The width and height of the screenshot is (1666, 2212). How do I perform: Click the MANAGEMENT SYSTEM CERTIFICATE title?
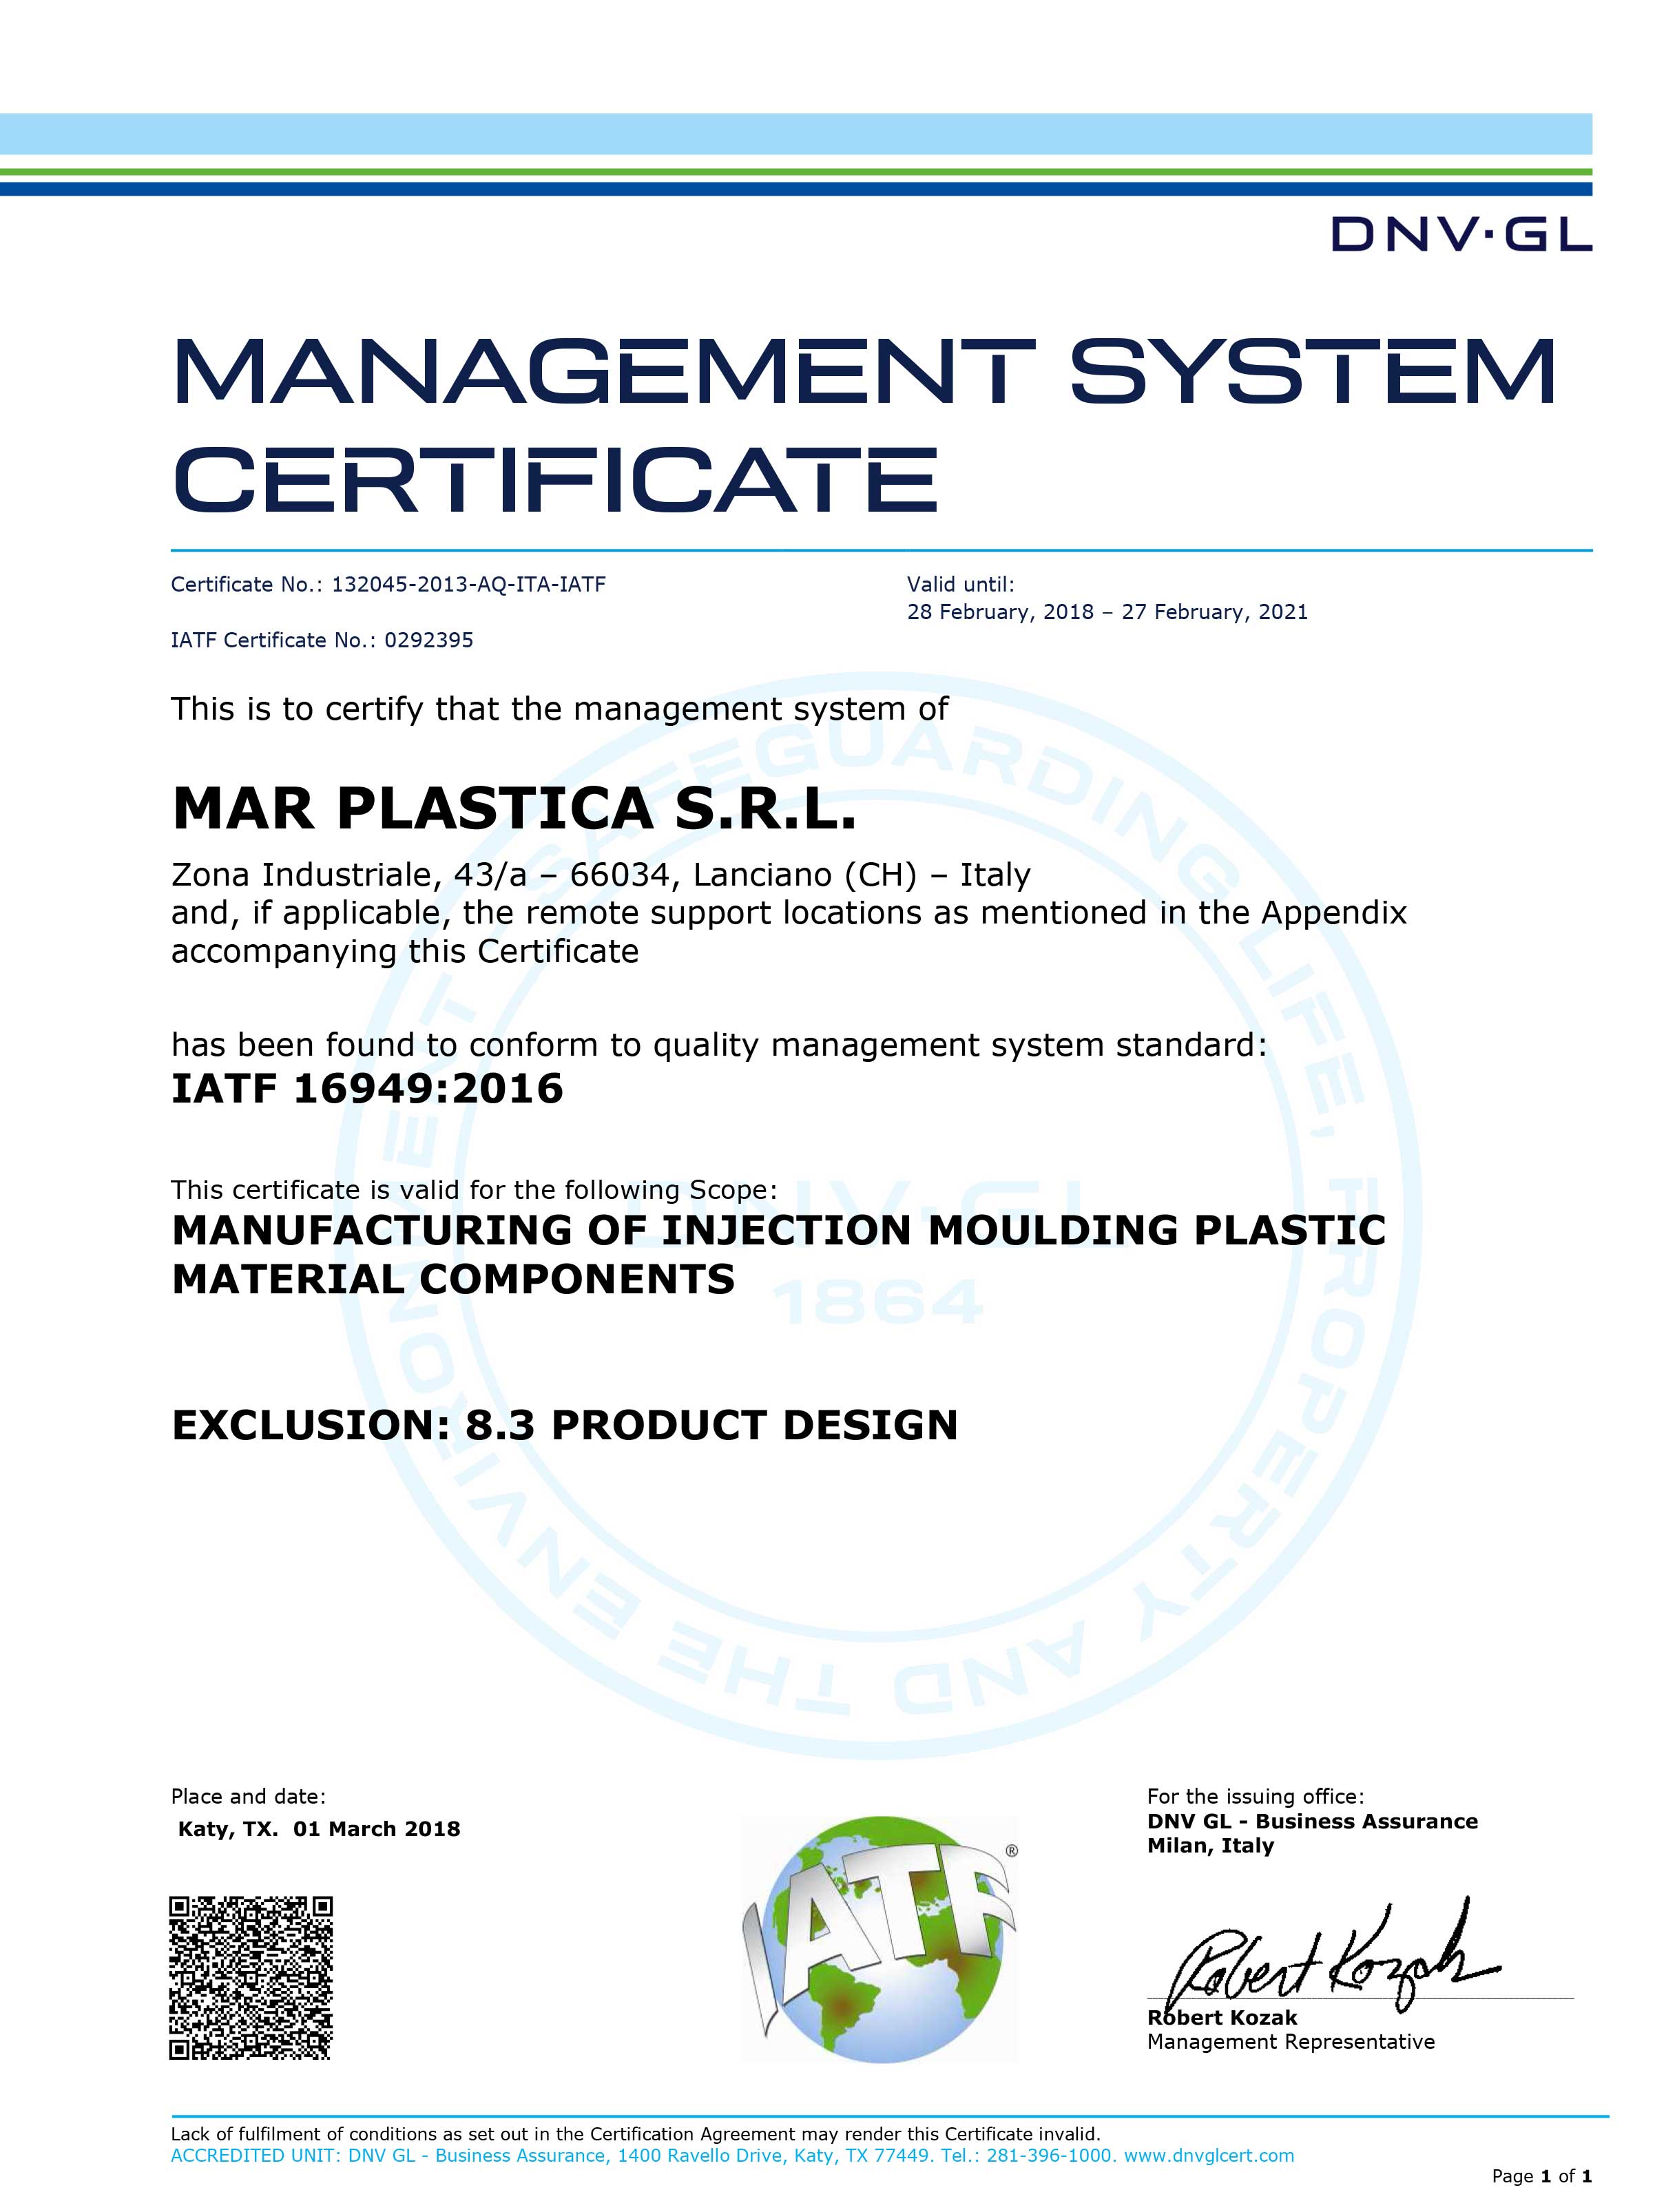coord(865,425)
